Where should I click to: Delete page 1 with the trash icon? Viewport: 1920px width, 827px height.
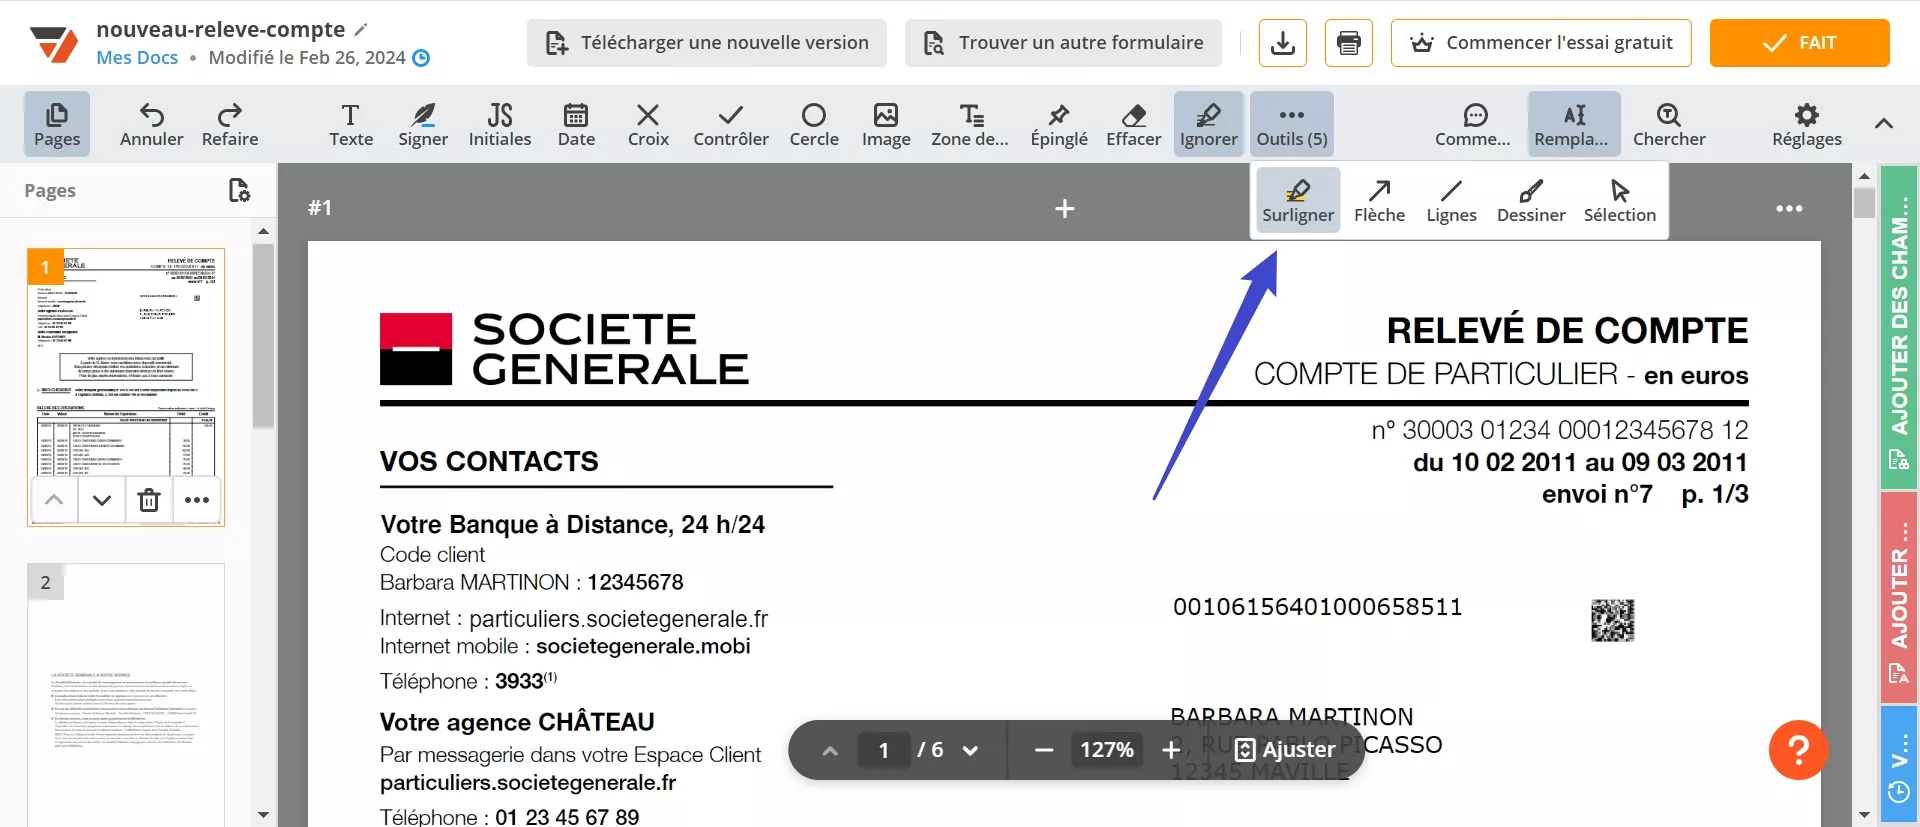(149, 500)
